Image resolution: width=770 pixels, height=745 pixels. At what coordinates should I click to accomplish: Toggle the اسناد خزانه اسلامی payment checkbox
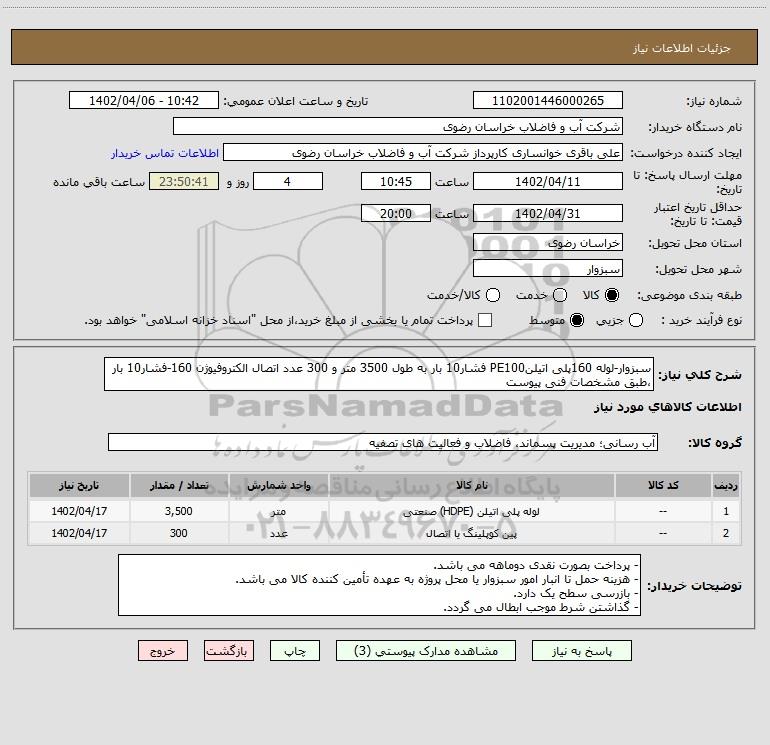click(x=485, y=320)
